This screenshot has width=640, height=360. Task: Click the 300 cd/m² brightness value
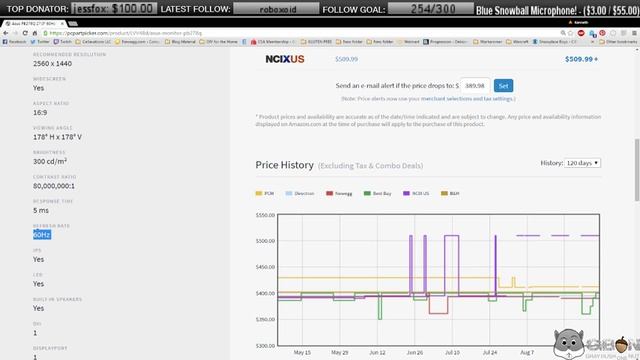tap(50, 161)
